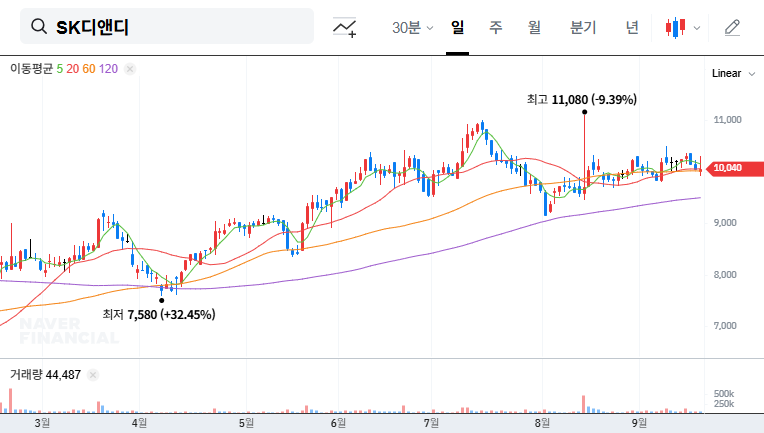Viewport: 764px width, 433px height.
Task: Click the search magnifier icon
Action: coord(39,26)
